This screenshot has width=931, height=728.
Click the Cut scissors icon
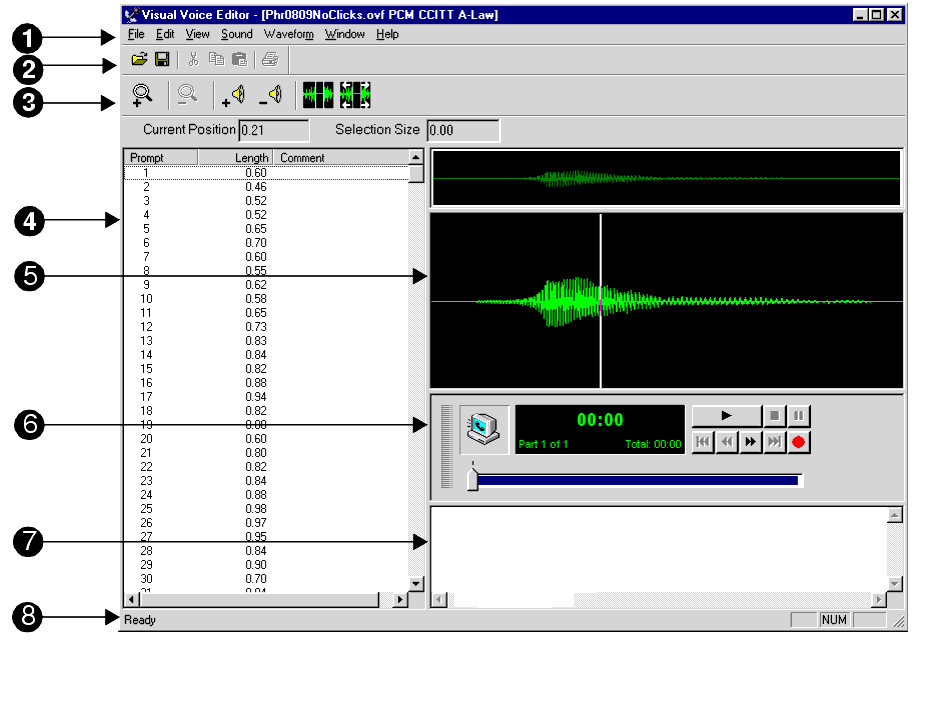(193, 59)
